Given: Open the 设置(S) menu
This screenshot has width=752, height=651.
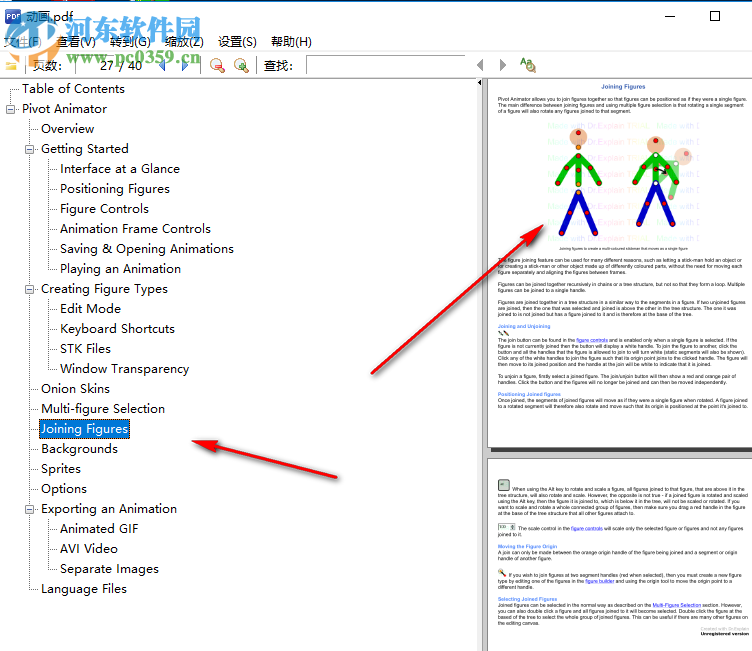Looking at the screenshot, I should pyautogui.click(x=237, y=42).
